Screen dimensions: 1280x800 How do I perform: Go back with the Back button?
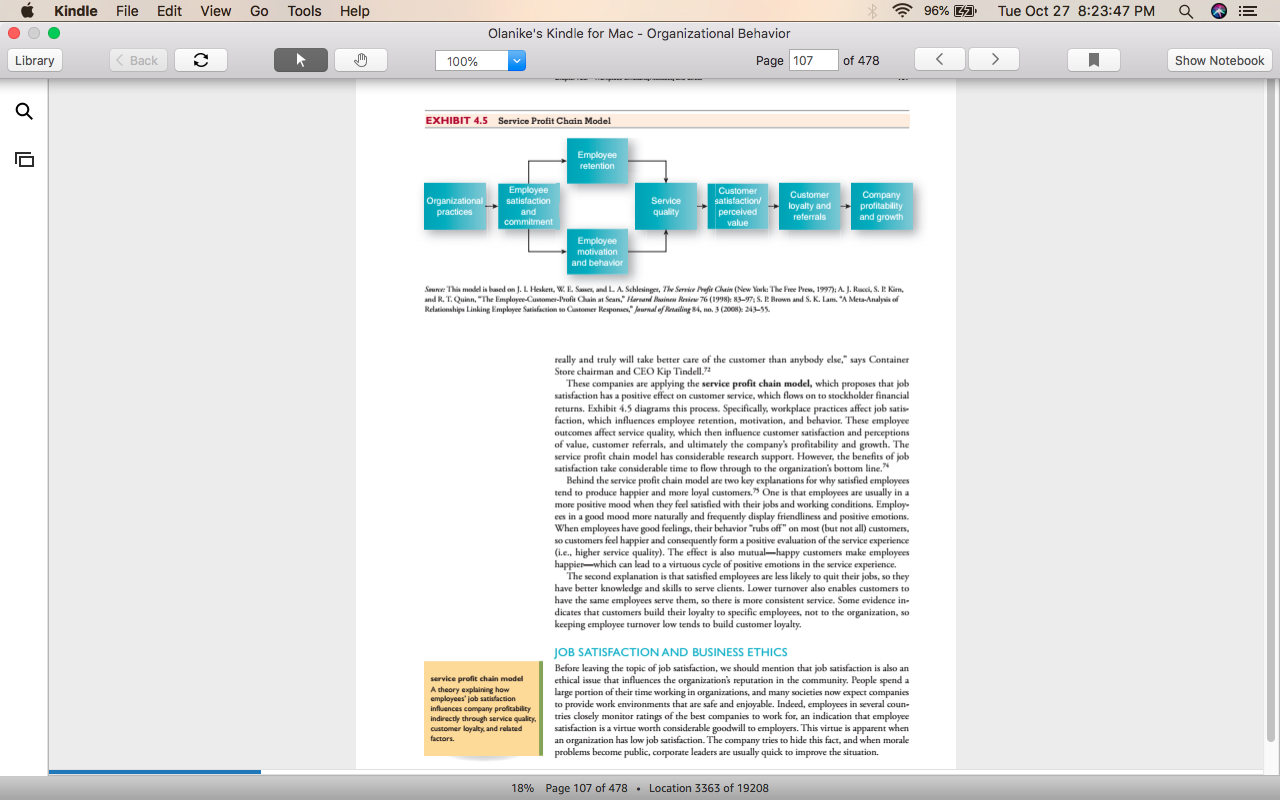coord(138,60)
